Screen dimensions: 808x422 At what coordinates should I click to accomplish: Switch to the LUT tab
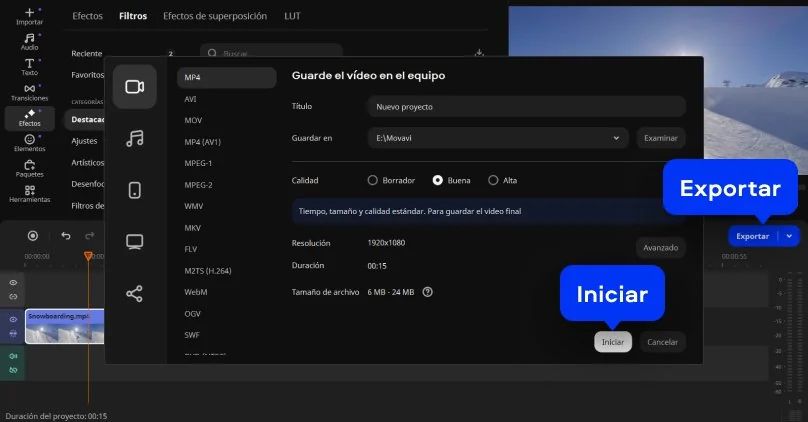[292, 16]
